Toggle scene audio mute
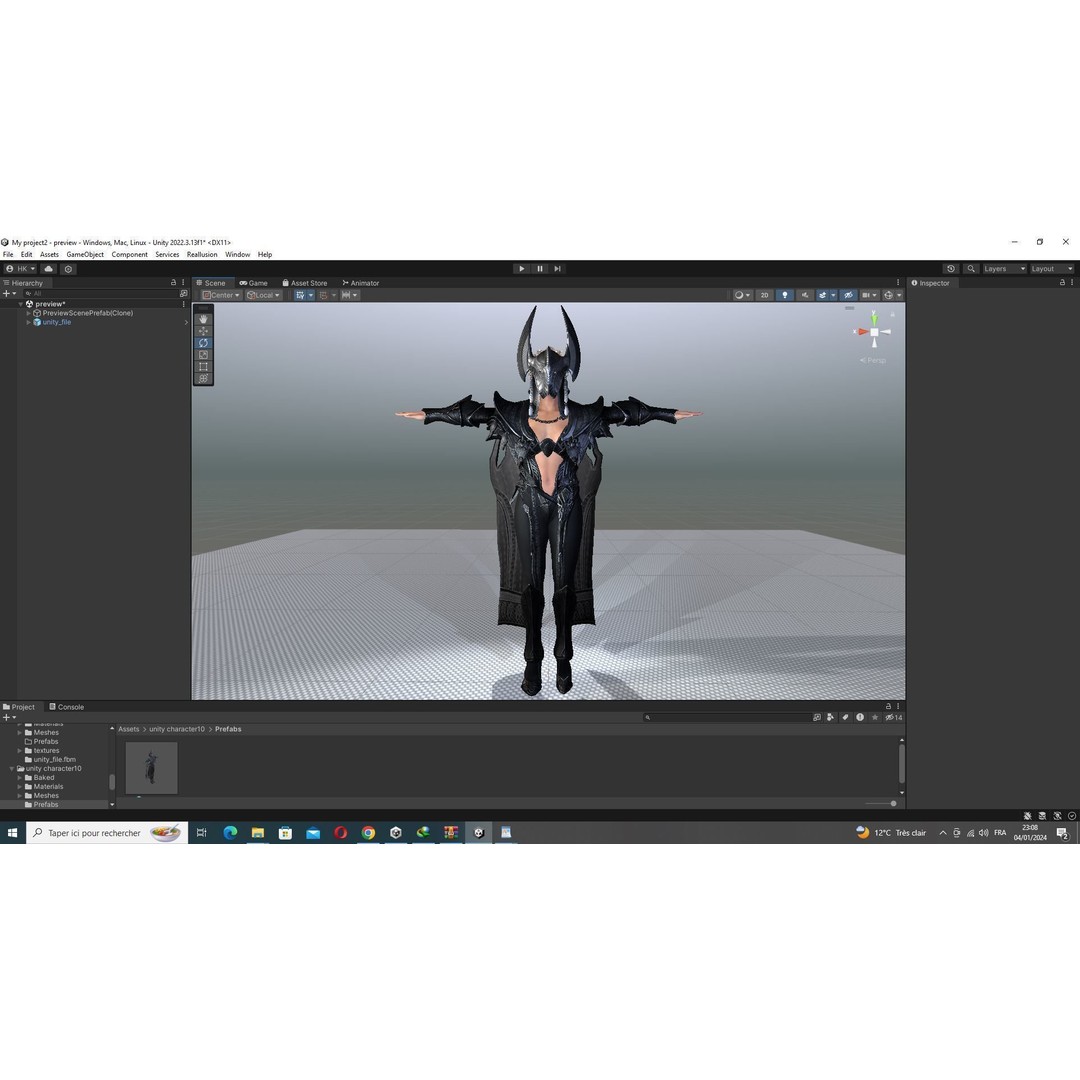Screen dimensions: 1080x1080 (x=804, y=295)
